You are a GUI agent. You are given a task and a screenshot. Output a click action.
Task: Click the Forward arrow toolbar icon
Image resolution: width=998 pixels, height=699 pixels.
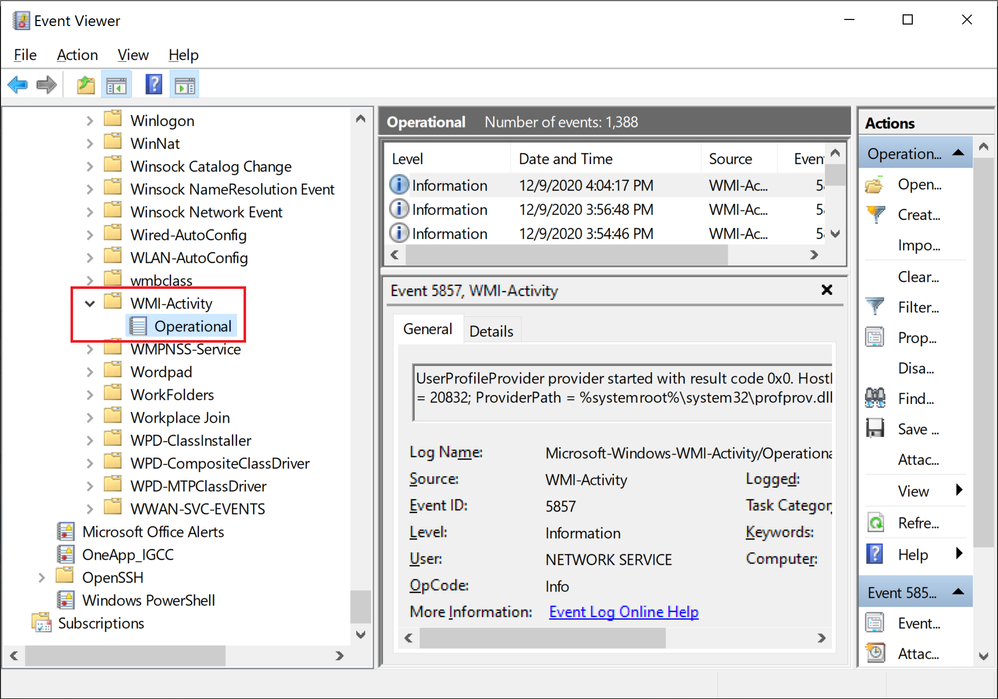click(46, 85)
